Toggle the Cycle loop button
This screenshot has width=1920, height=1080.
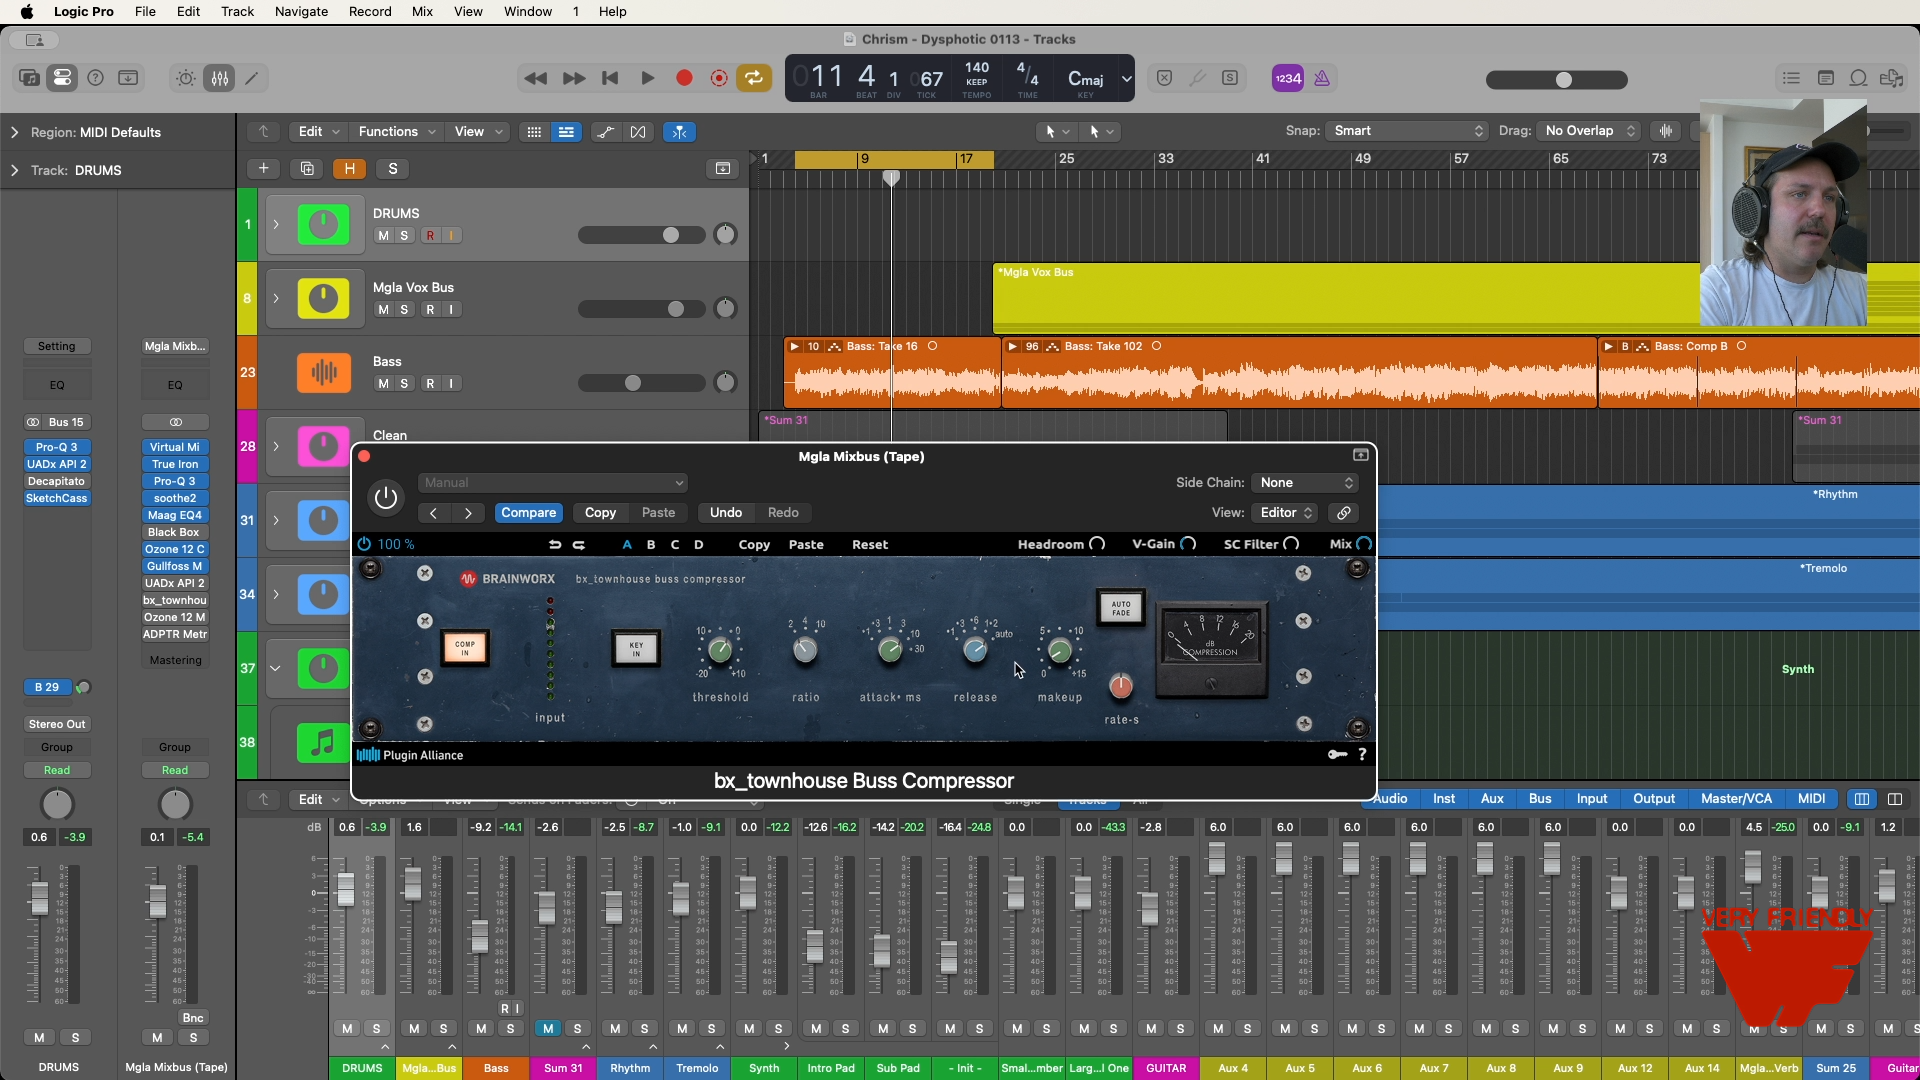click(754, 78)
